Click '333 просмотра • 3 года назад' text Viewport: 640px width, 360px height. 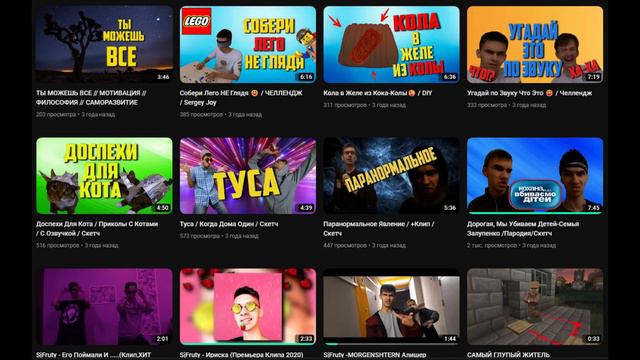(x=507, y=105)
